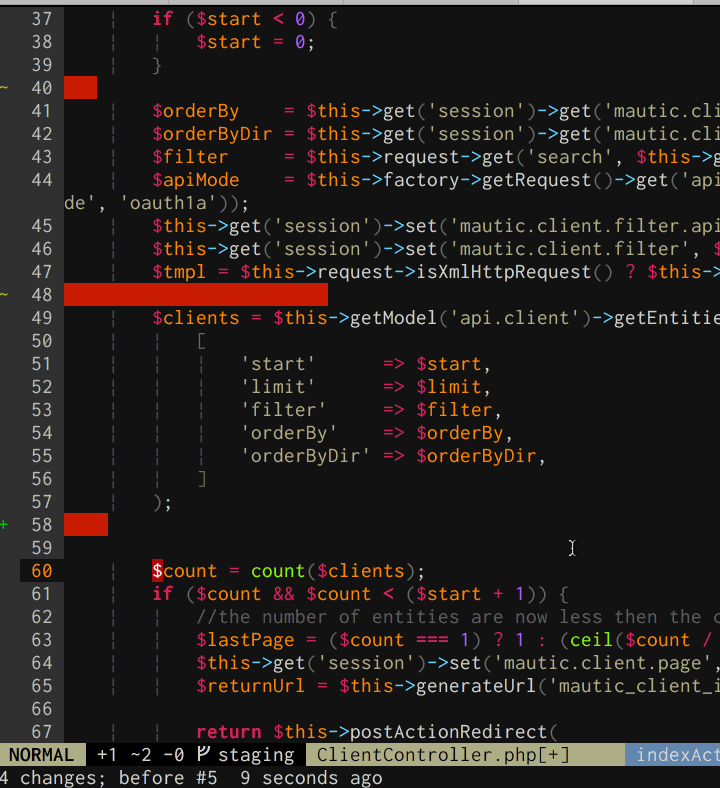This screenshot has height=788, width=720.
Task: Click $returnUrl variable on line 65
Action: (x=251, y=686)
